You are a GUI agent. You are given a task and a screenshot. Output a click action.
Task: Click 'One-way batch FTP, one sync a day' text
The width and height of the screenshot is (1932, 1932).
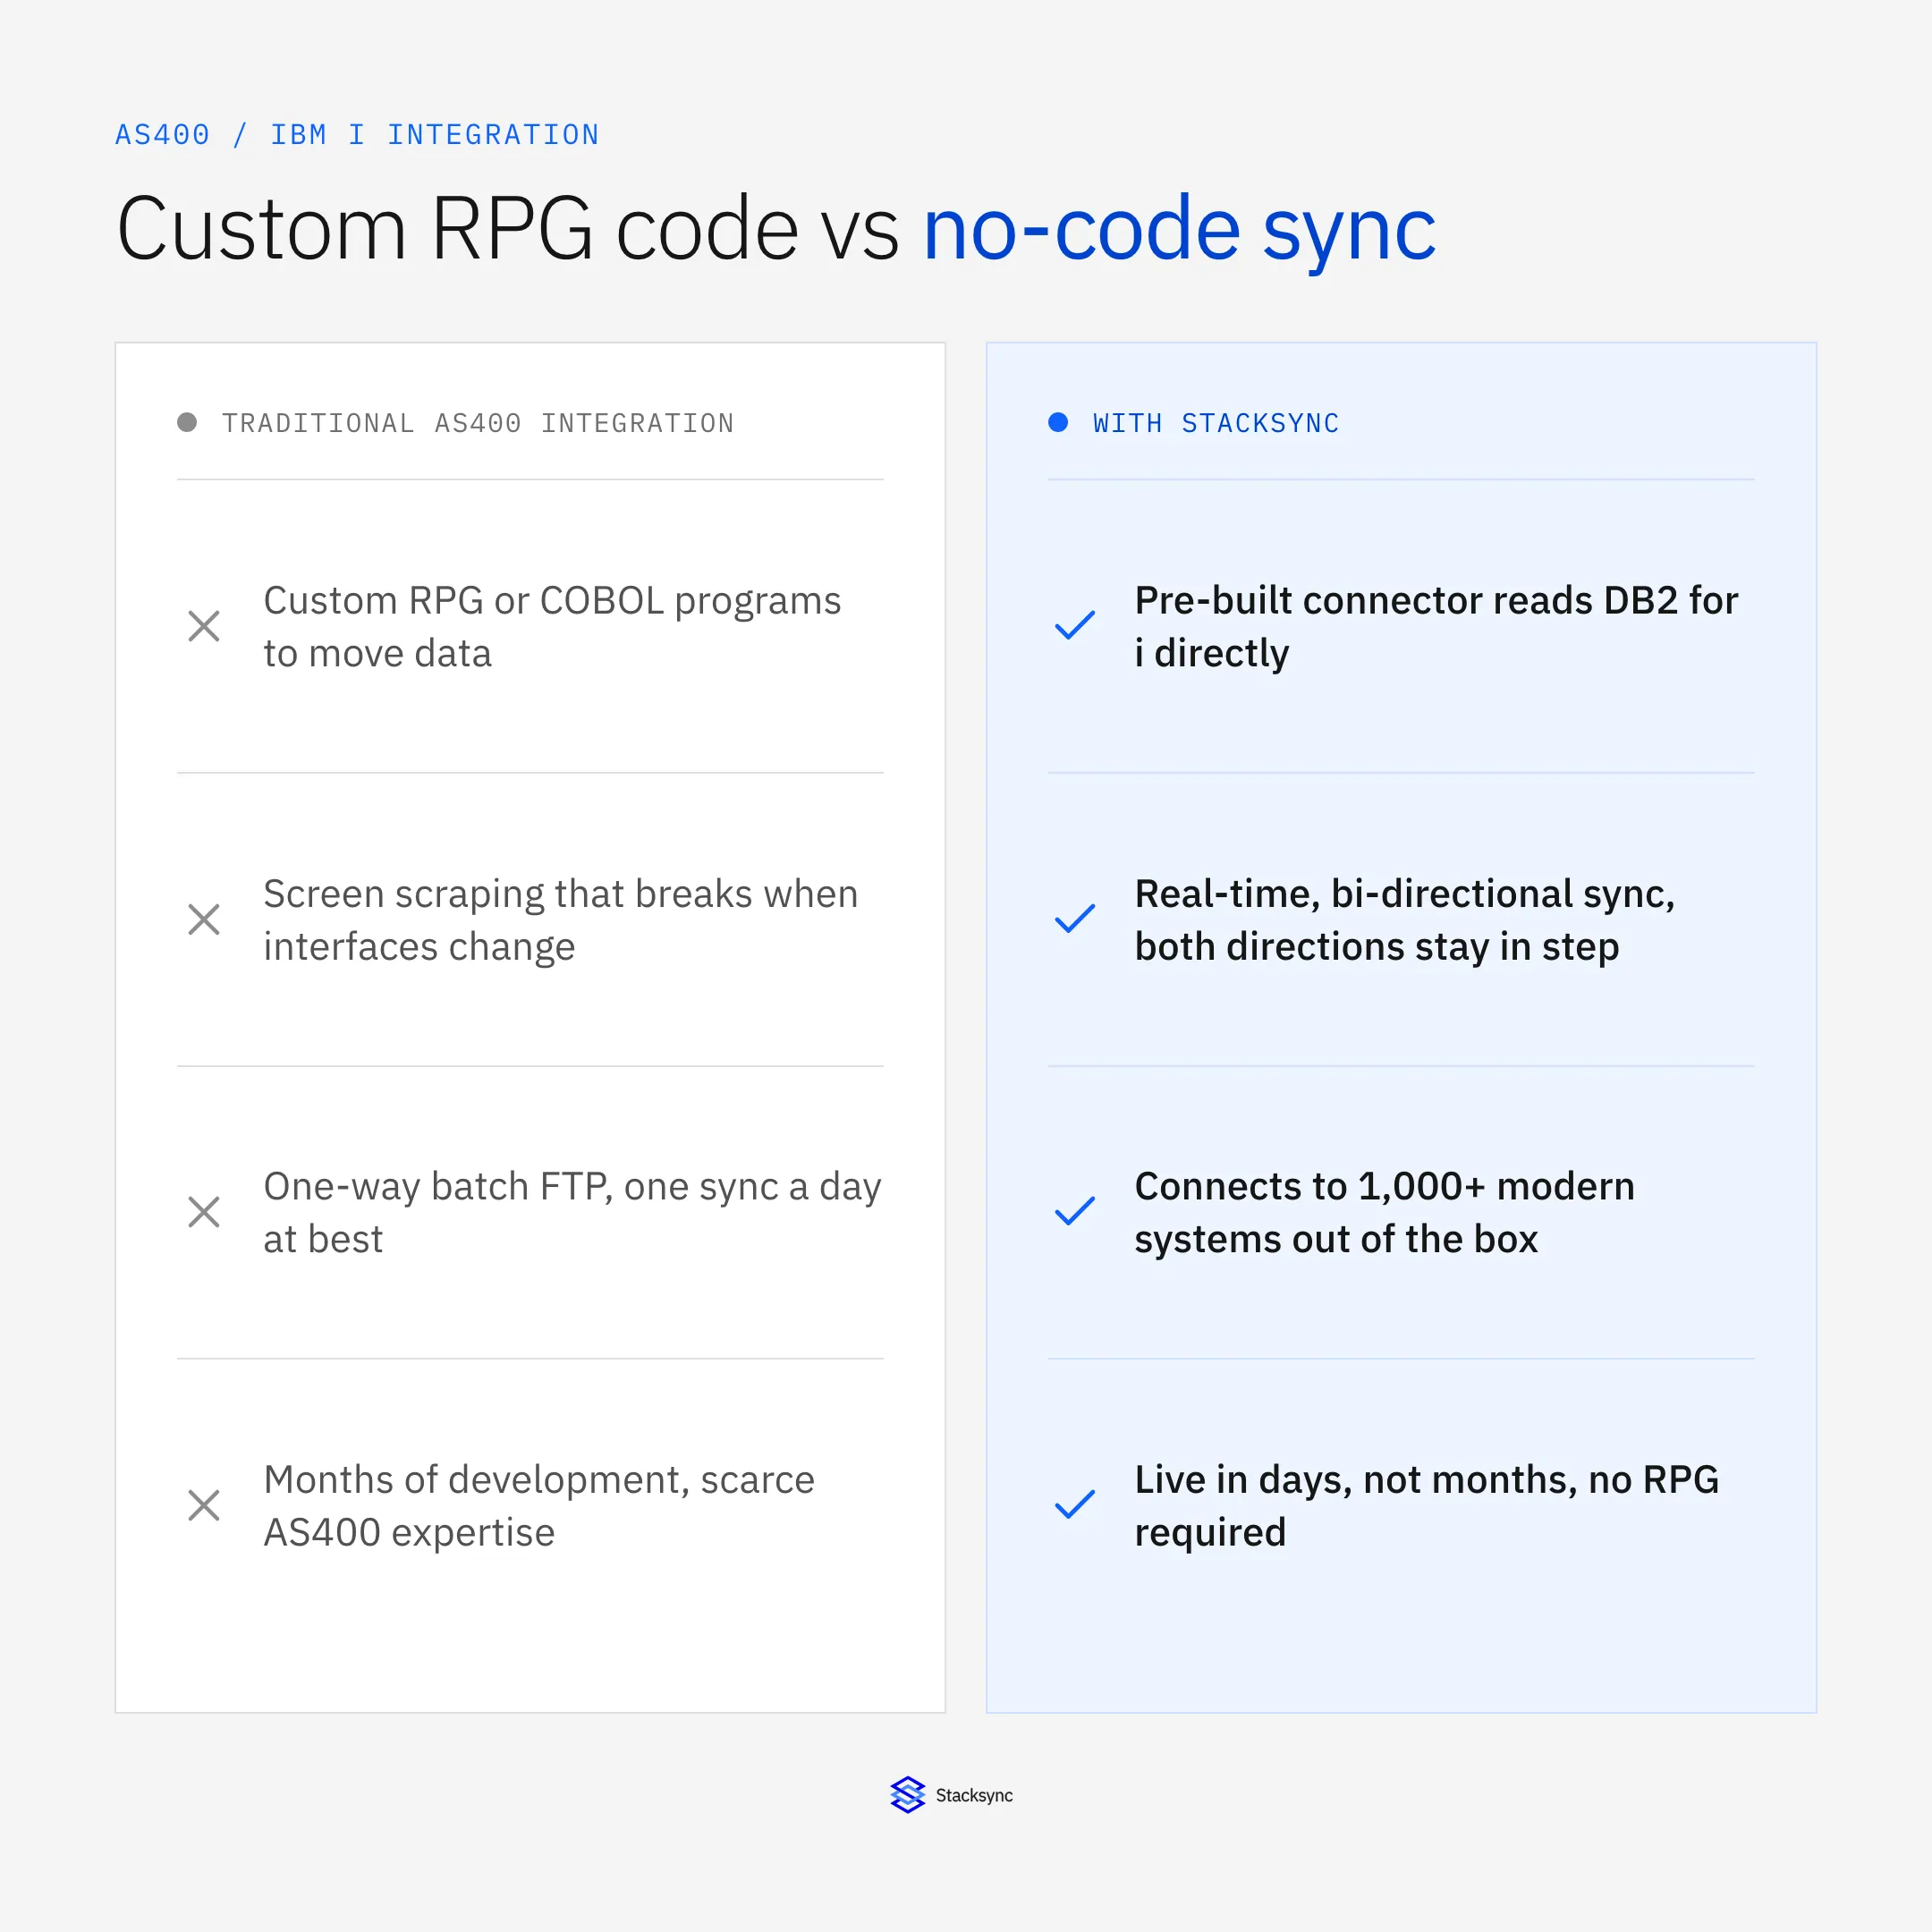click(572, 1187)
